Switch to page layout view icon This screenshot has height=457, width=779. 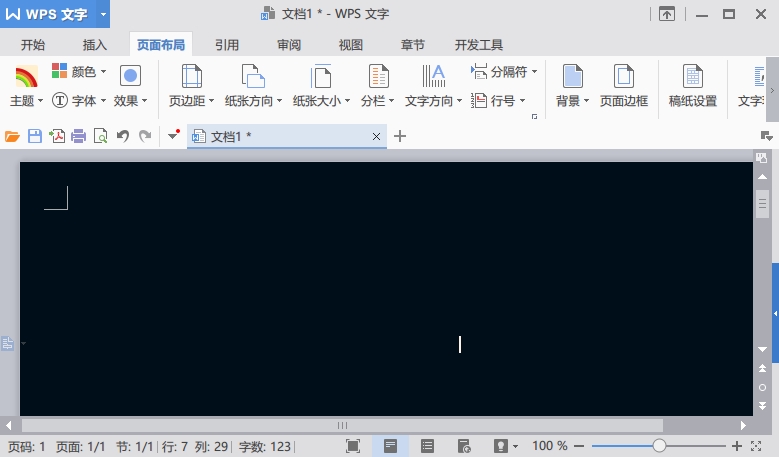click(390, 446)
